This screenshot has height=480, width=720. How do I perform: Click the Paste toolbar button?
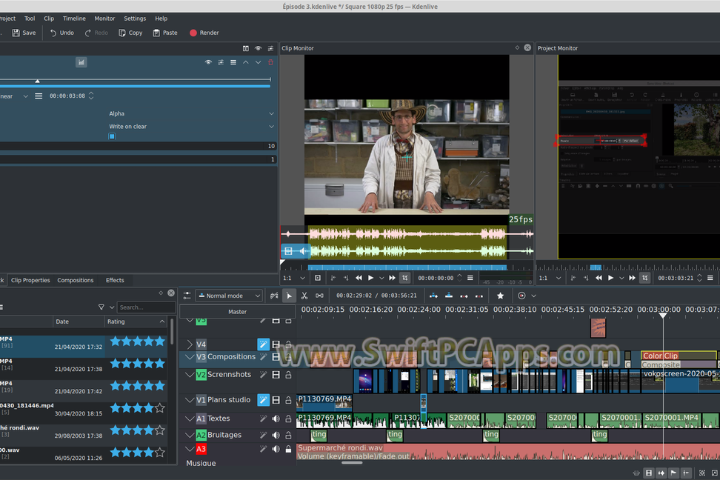point(165,33)
